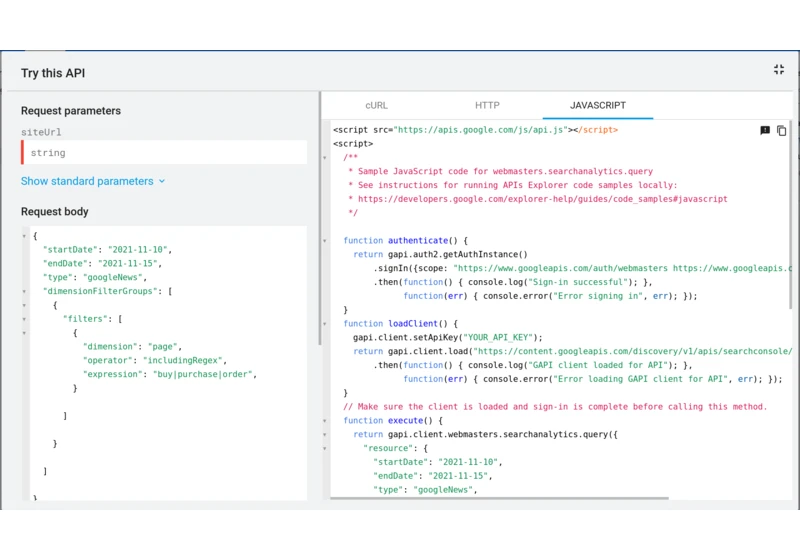The height and width of the screenshot is (560, 800).
Task: Expand Show standard parameters
Action: click(93, 181)
